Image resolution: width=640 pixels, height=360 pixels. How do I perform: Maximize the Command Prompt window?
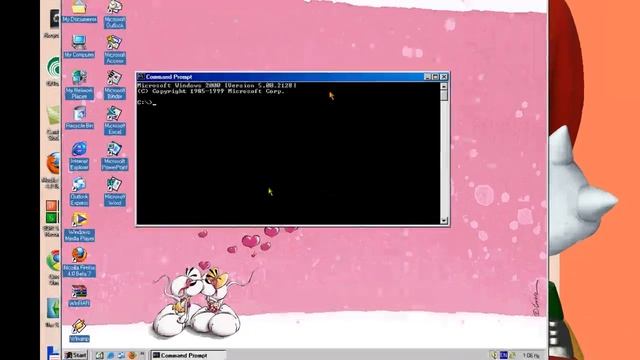coord(435,77)
